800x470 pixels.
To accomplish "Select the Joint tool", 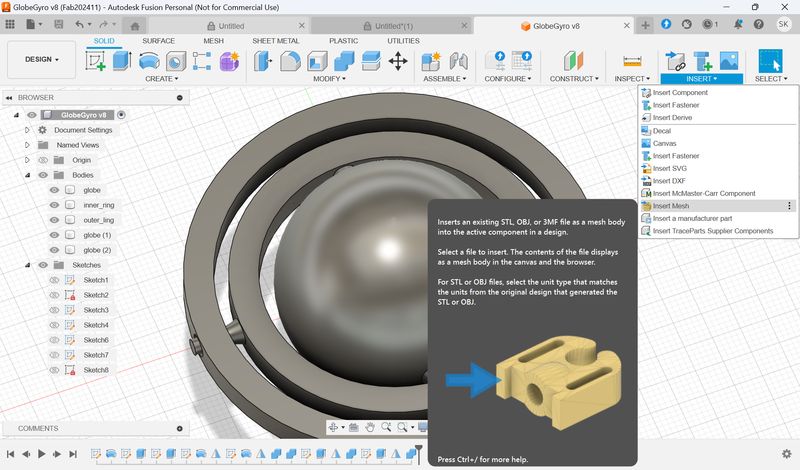I will pyautogui.click(x=458, y=61).
